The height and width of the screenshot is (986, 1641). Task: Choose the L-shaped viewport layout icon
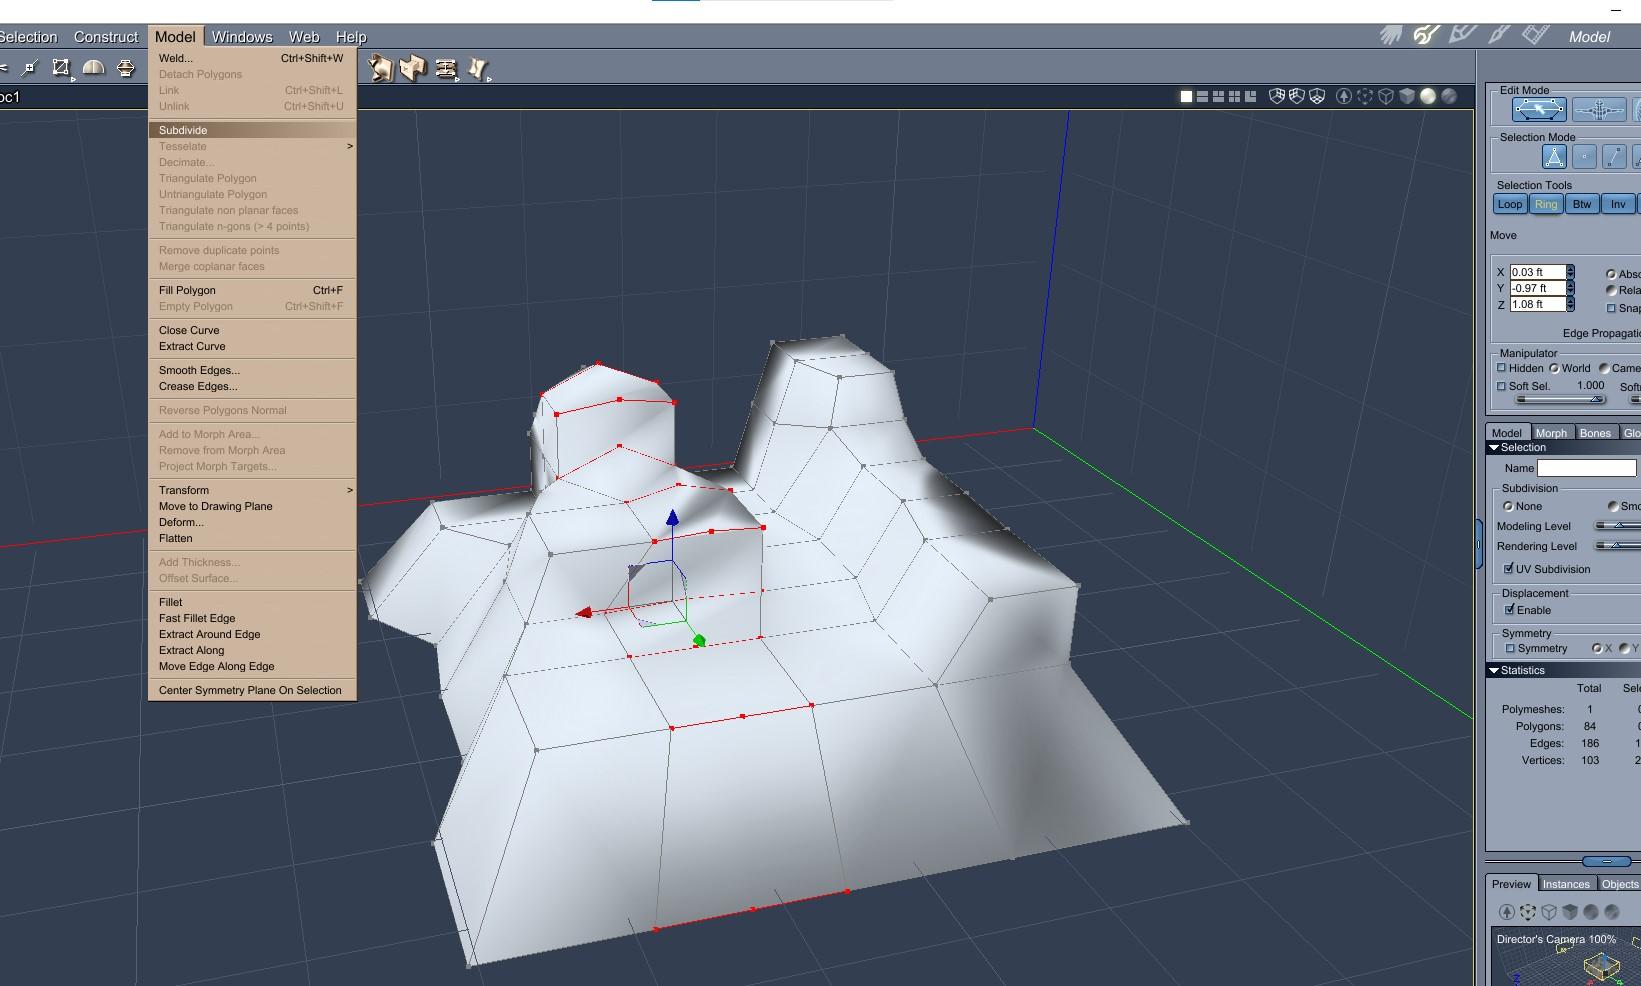click(x=1250, y=97)
